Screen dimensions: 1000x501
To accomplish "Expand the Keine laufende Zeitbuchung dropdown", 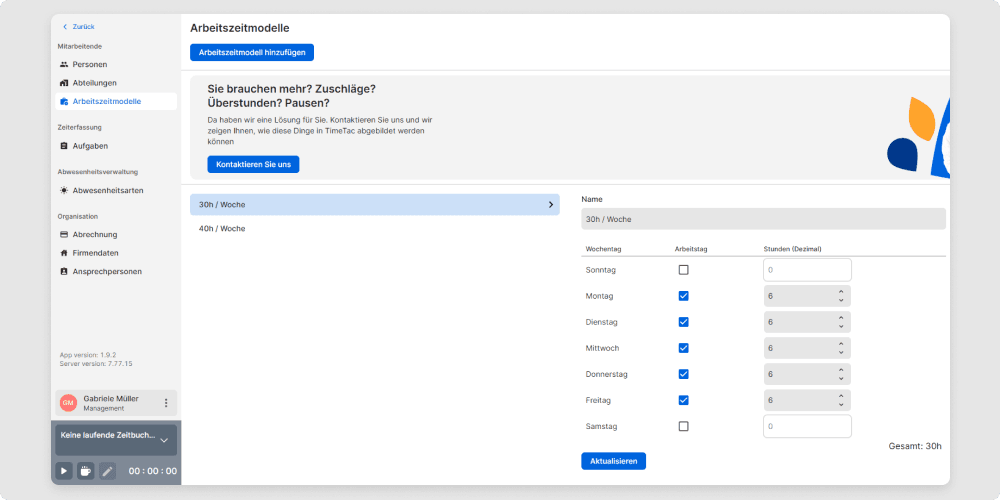I will tap(164, 440).
